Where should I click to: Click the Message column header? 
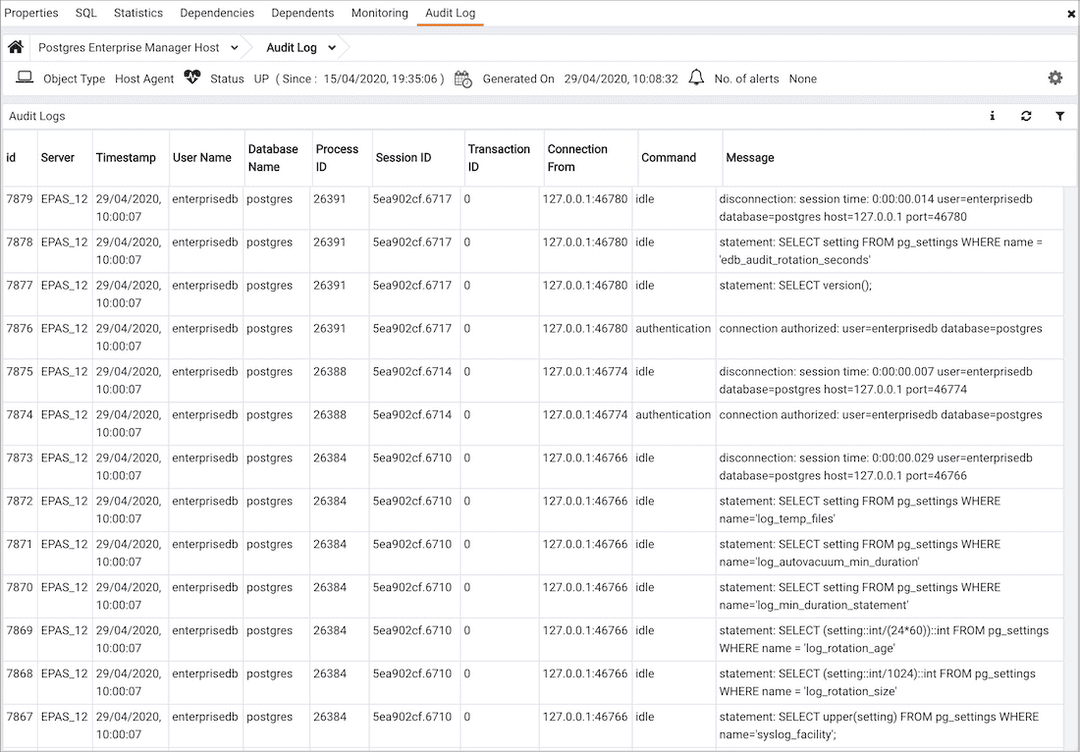(750, 157)
